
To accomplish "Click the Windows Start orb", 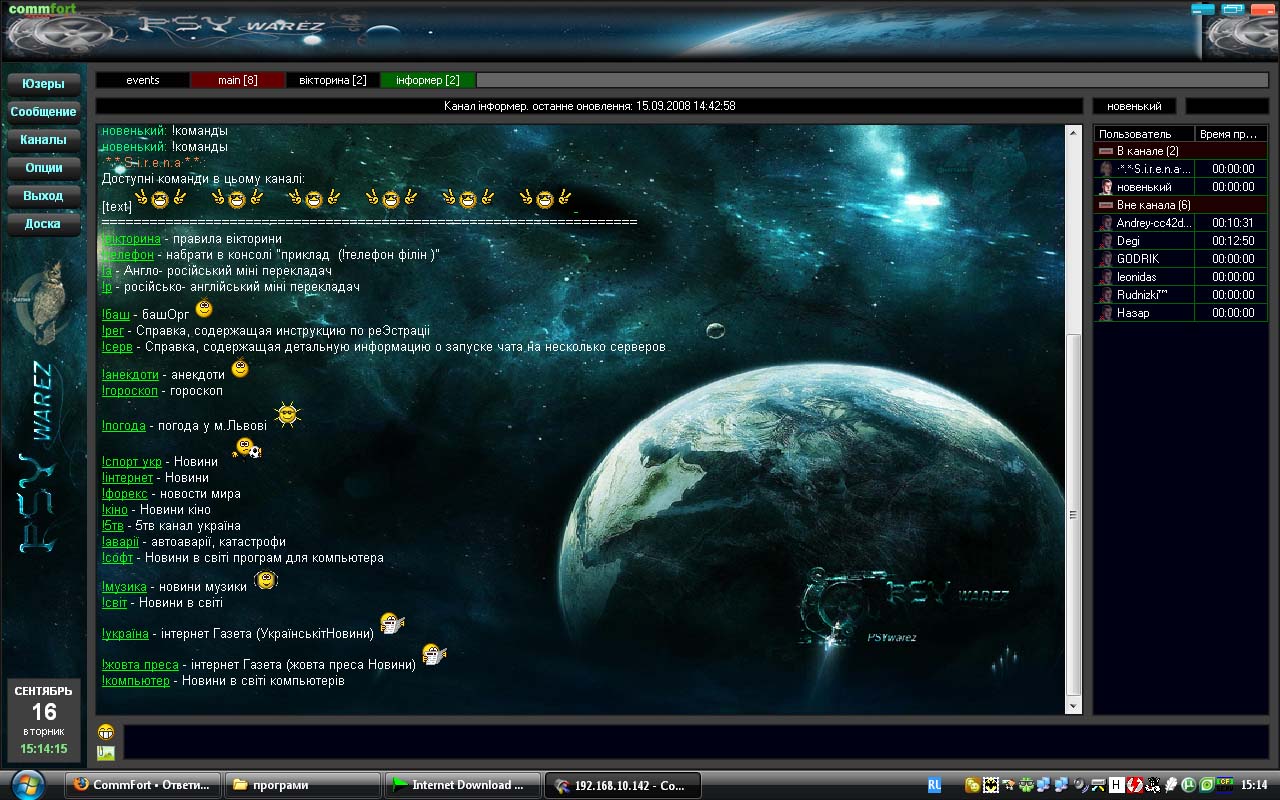I will [27, 783].
